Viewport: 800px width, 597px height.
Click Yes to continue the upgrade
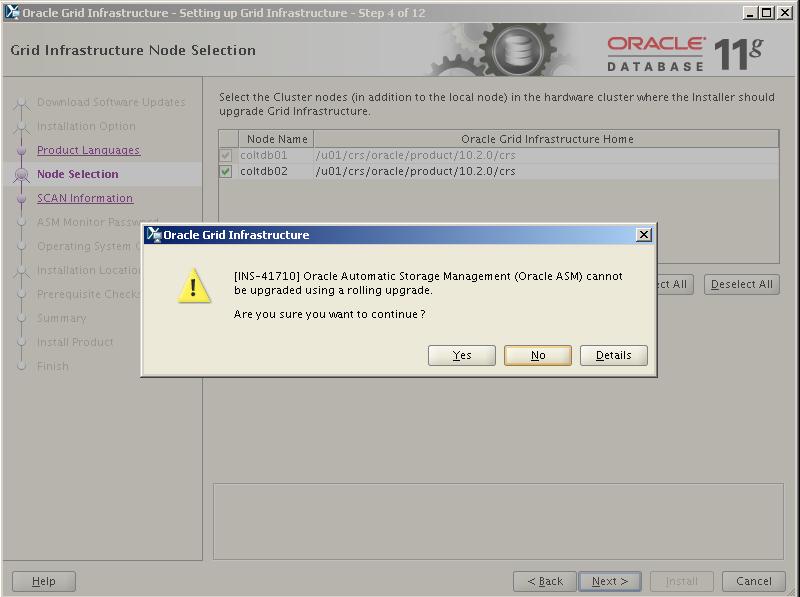click(462, 355)
